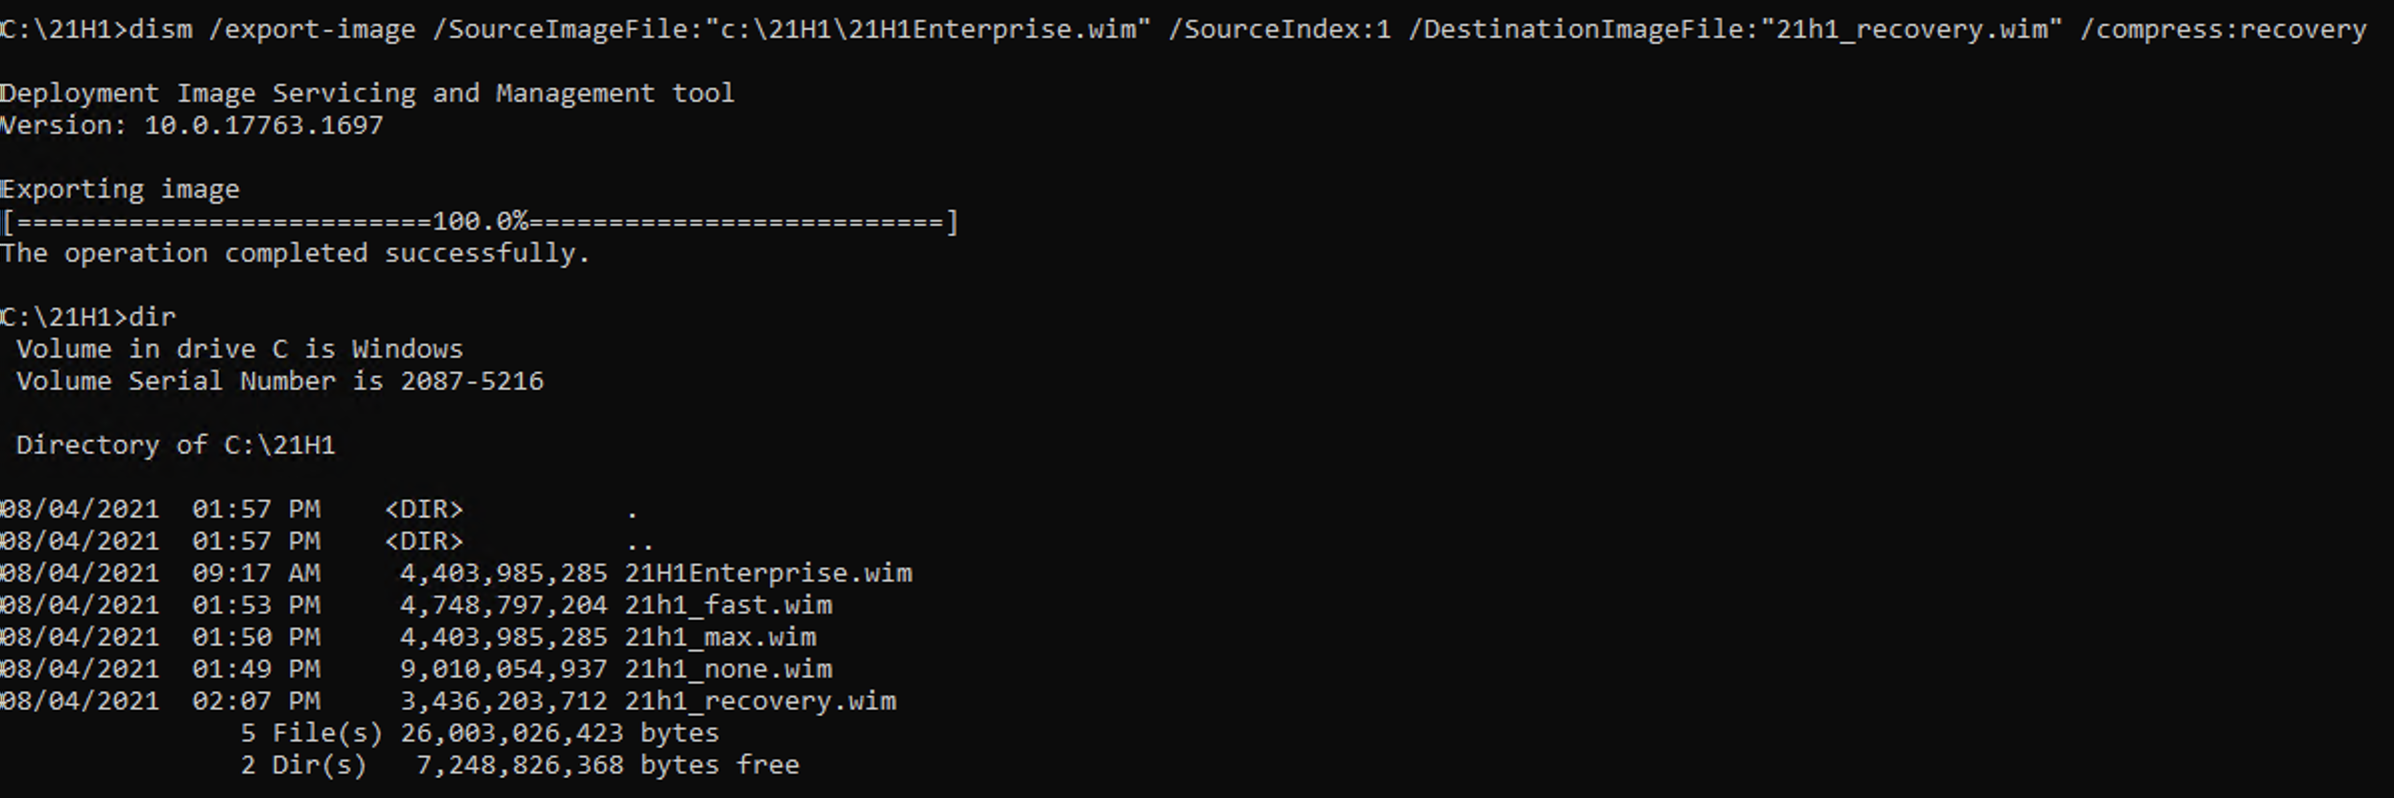Click the /export-image switch
Image resolution: width=2394 pixels, height=798 pixels.
(311, 29)
